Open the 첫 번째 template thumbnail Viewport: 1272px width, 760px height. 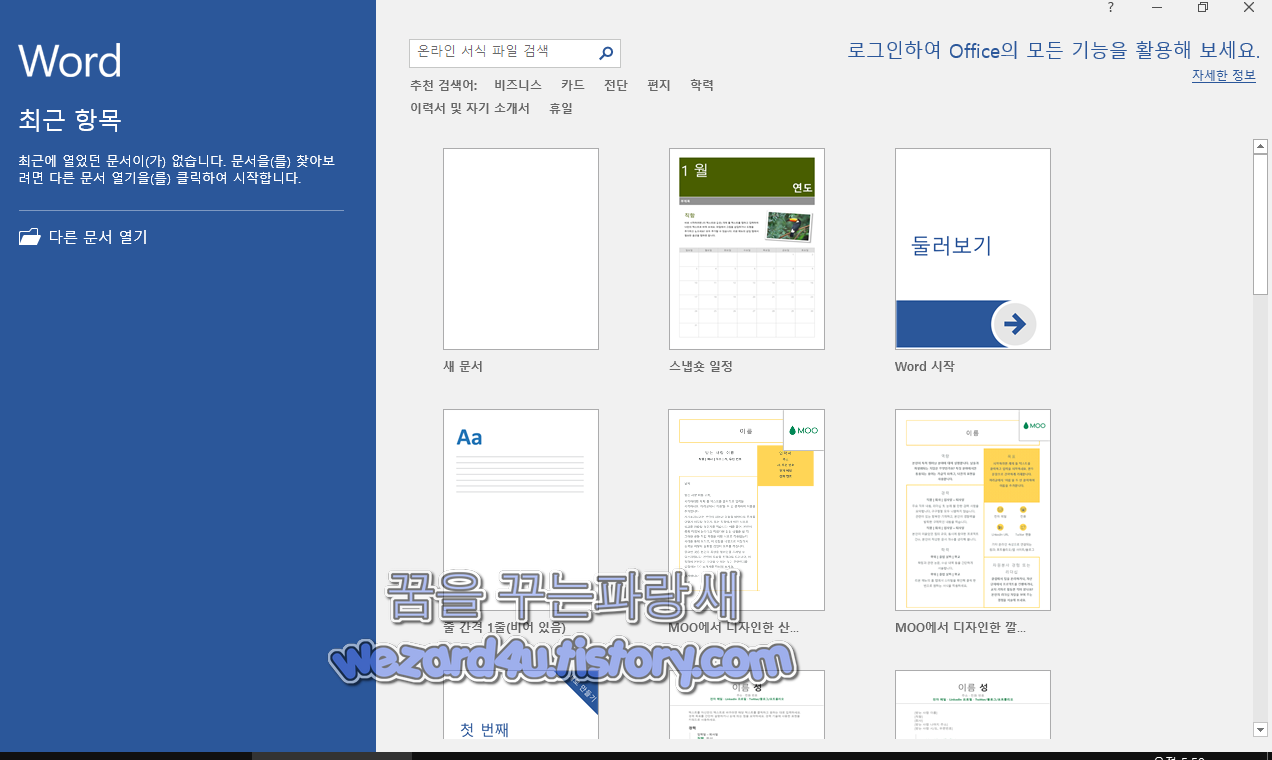521,705
